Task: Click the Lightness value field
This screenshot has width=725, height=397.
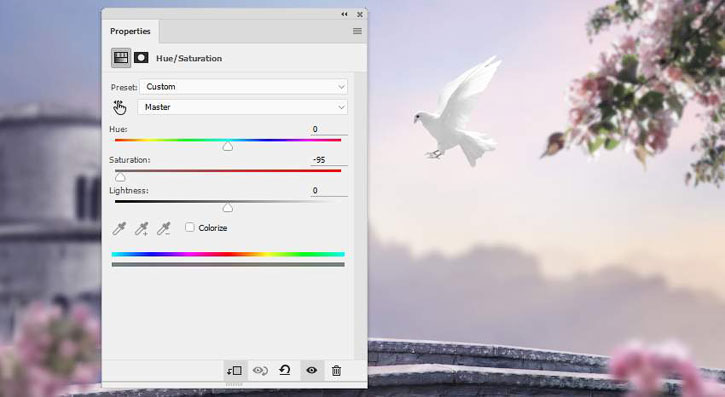Action: (329, 190)
